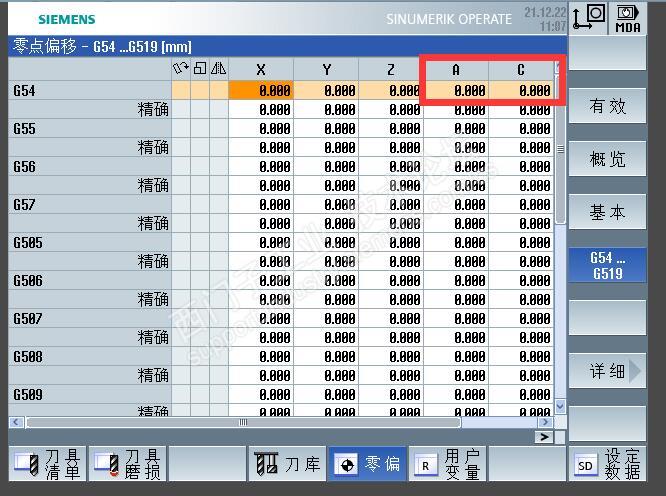Image resolution: width=666 pixels, height=496 pixels.
Task: Select the G54 Y offset field
Action: coord(326,90)
